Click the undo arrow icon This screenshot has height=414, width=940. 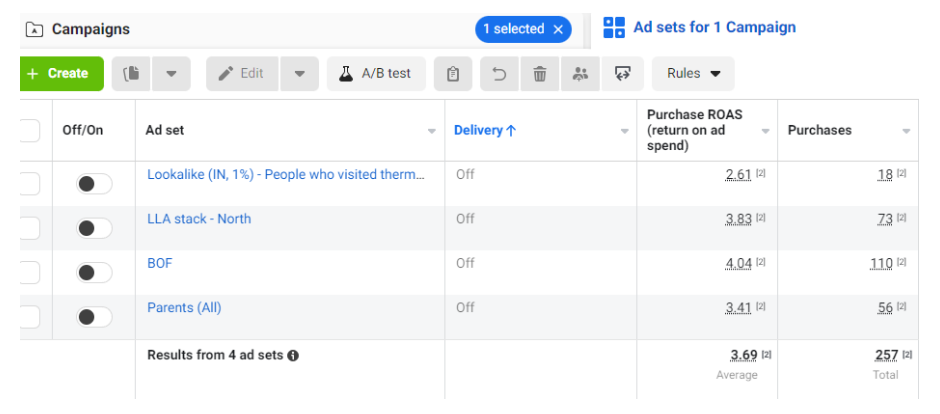coord(499,74)
